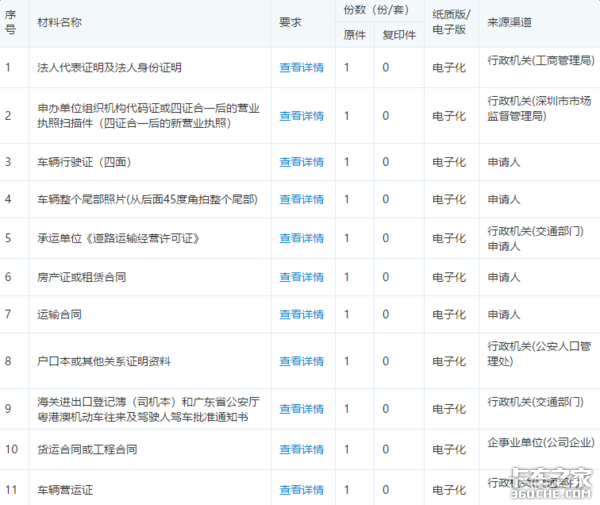The width and height of the screenshot is (600, 505).
Task: Select the 要求 column header
Action: pyautogui.click(x=290, y=22)
